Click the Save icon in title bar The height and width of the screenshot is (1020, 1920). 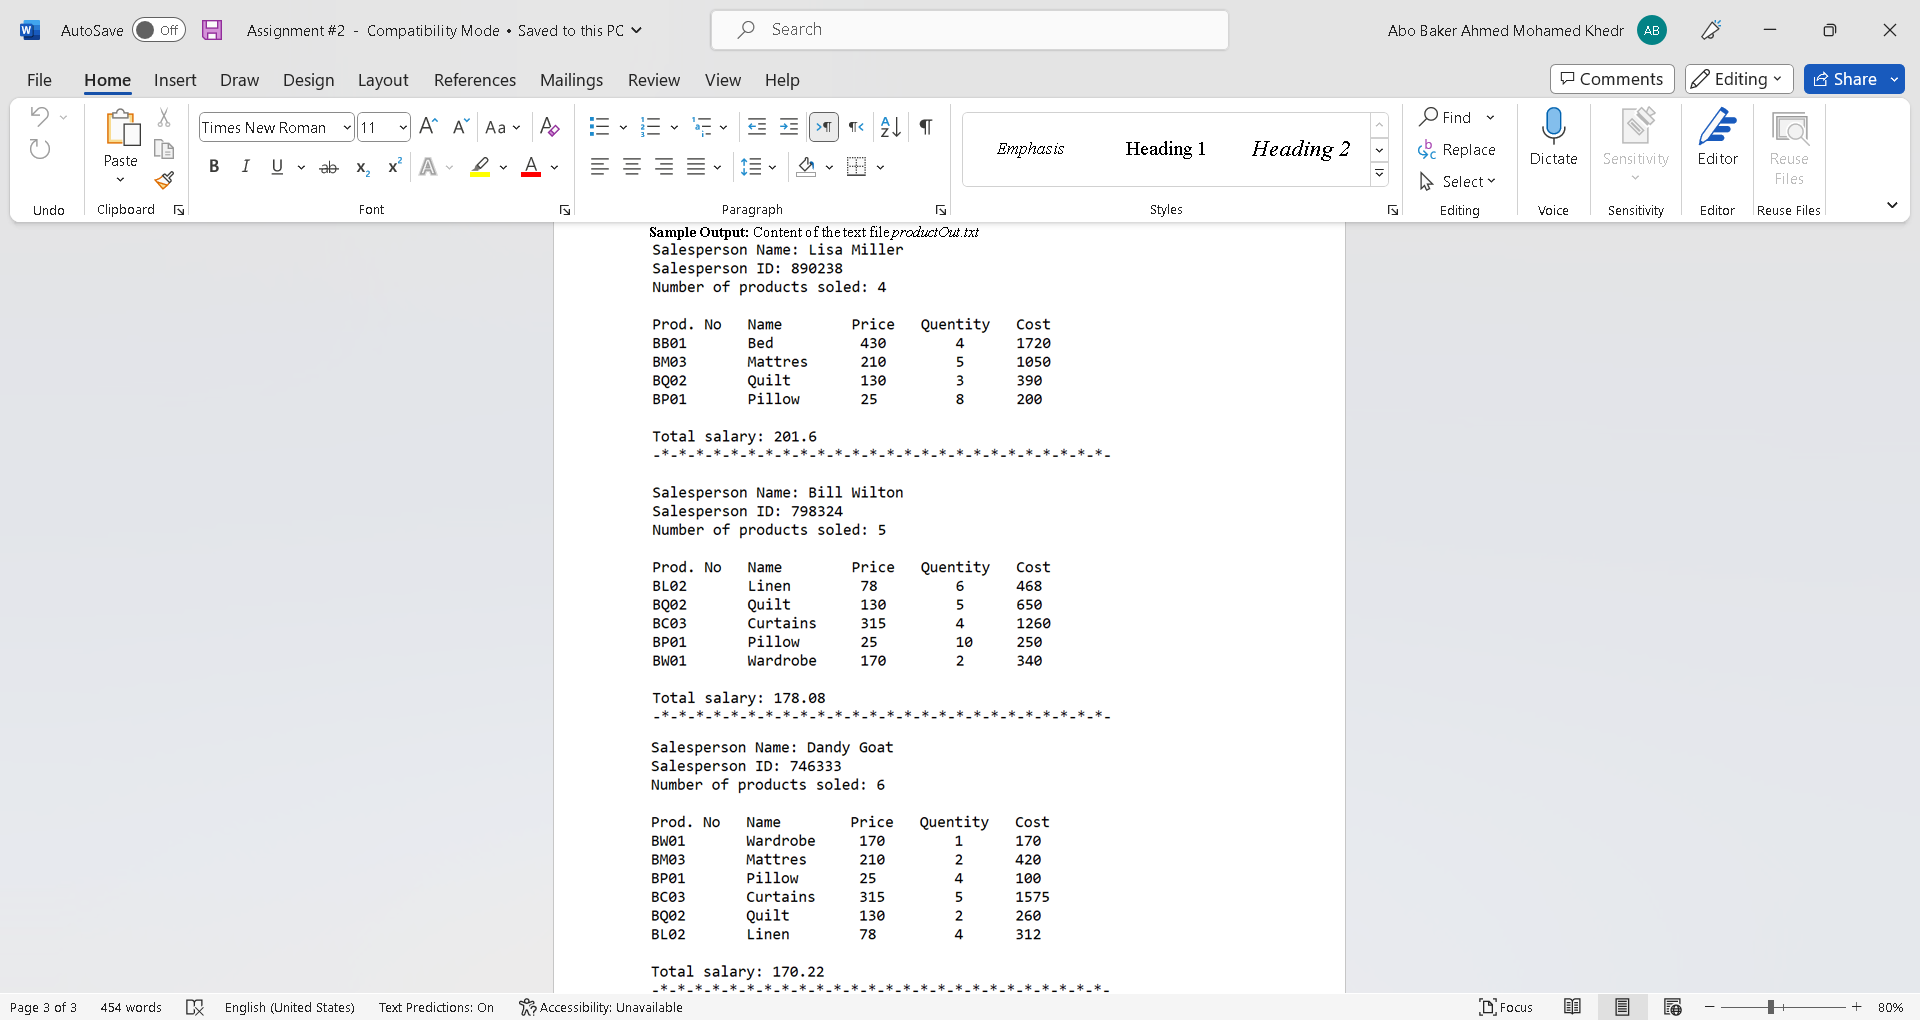click(212, 30)
